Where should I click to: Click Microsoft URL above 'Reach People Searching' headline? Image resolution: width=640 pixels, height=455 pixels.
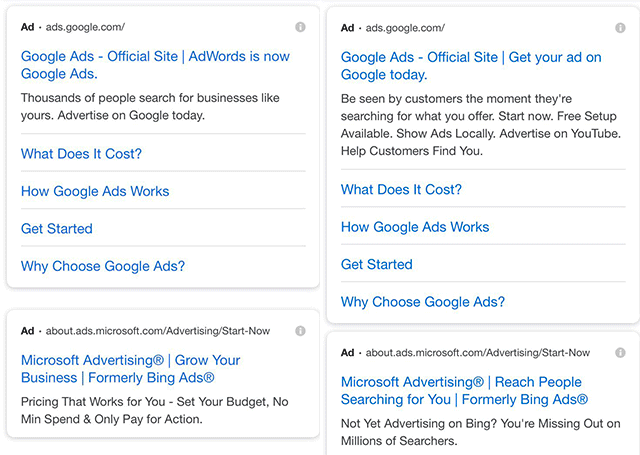478,352
